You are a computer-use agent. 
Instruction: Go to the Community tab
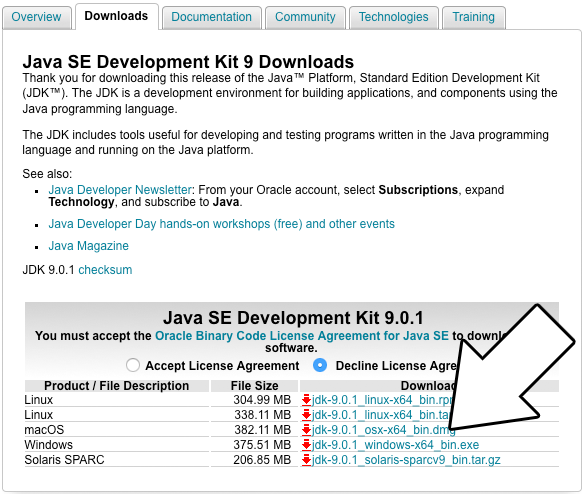click(305, 17)
